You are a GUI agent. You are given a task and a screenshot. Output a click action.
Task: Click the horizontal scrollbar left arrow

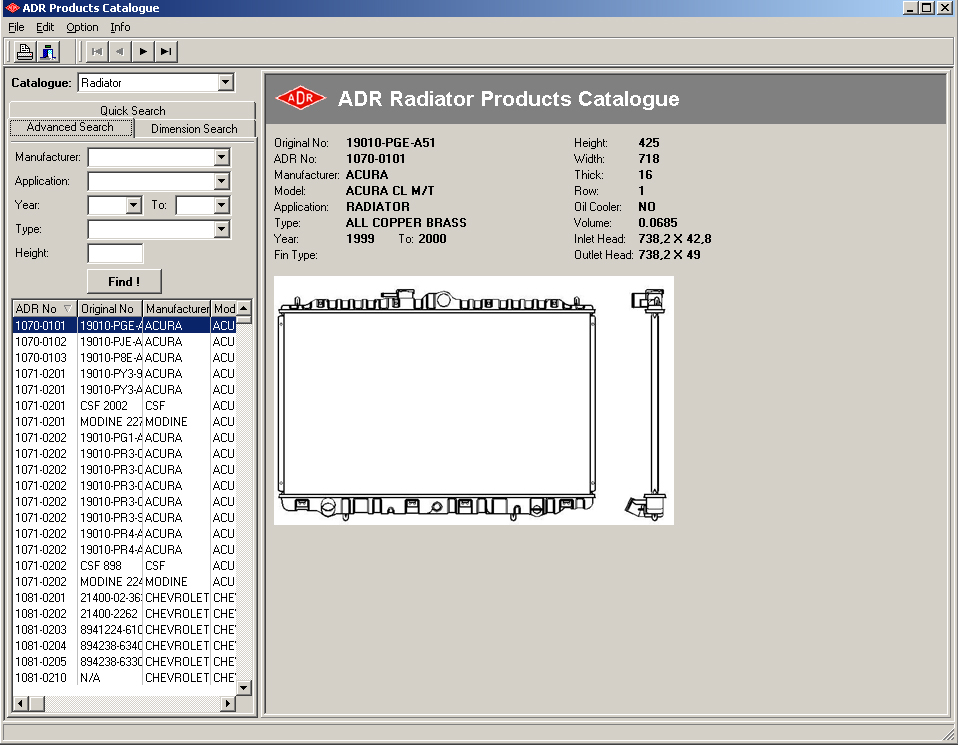(x=20, y=703)
